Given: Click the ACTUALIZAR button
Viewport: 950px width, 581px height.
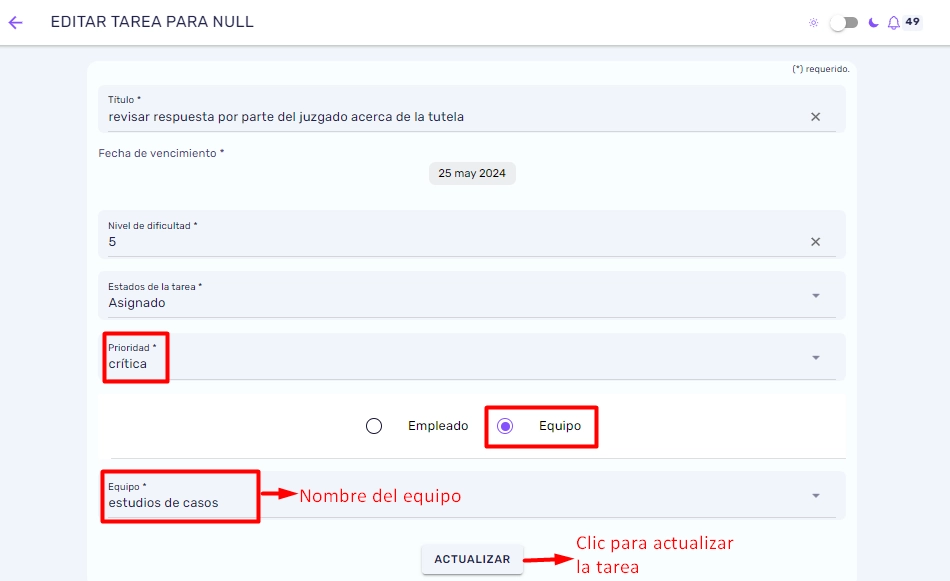Looking at the screenshot, I should (472, 559).
